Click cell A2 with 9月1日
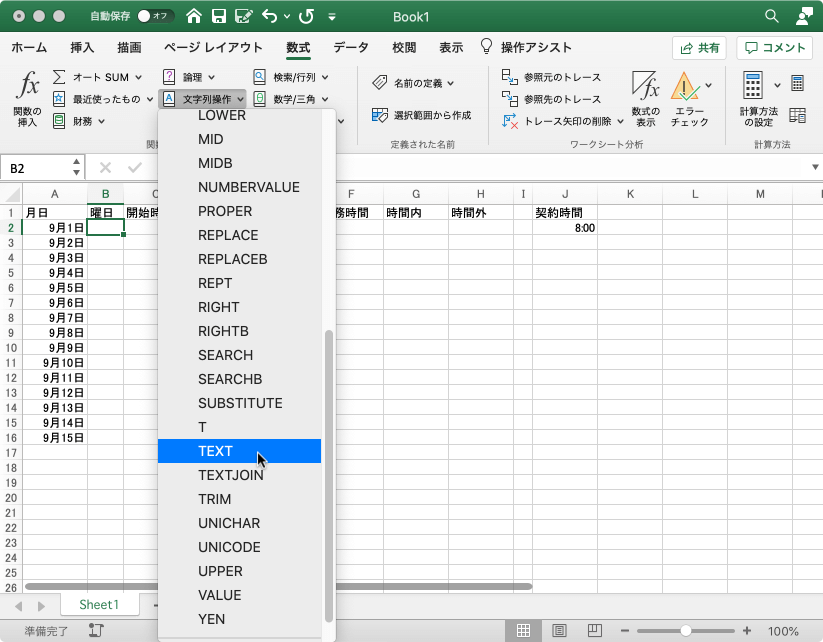This screenshot has height=642, width=823. pyautogui.click(x=55, y=228)
